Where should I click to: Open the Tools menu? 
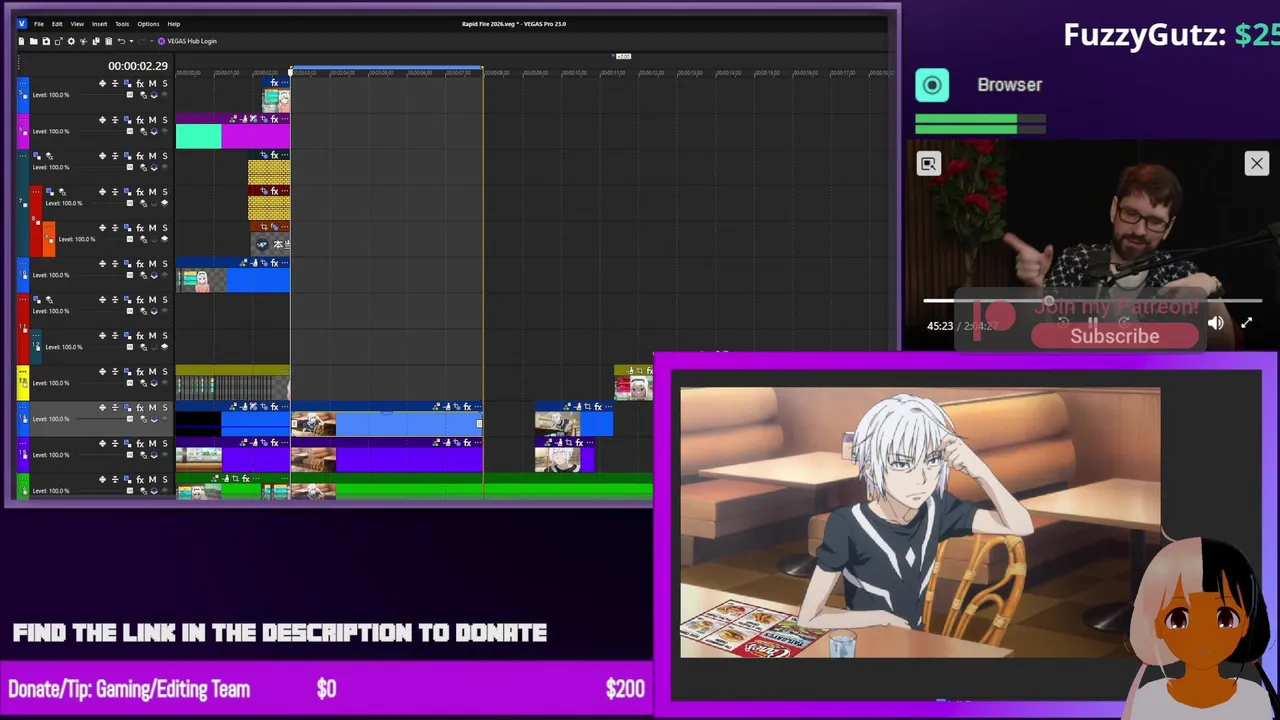[x=122, y=24]
